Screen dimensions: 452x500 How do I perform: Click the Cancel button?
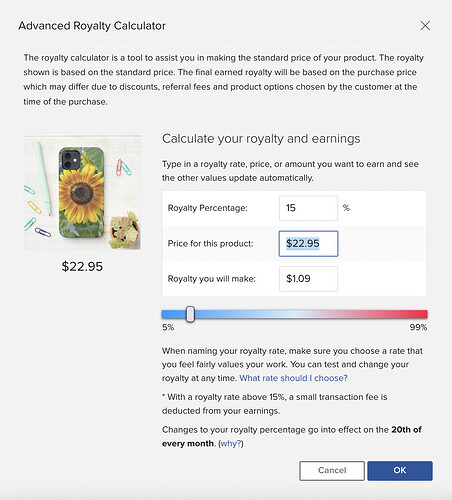332,471
